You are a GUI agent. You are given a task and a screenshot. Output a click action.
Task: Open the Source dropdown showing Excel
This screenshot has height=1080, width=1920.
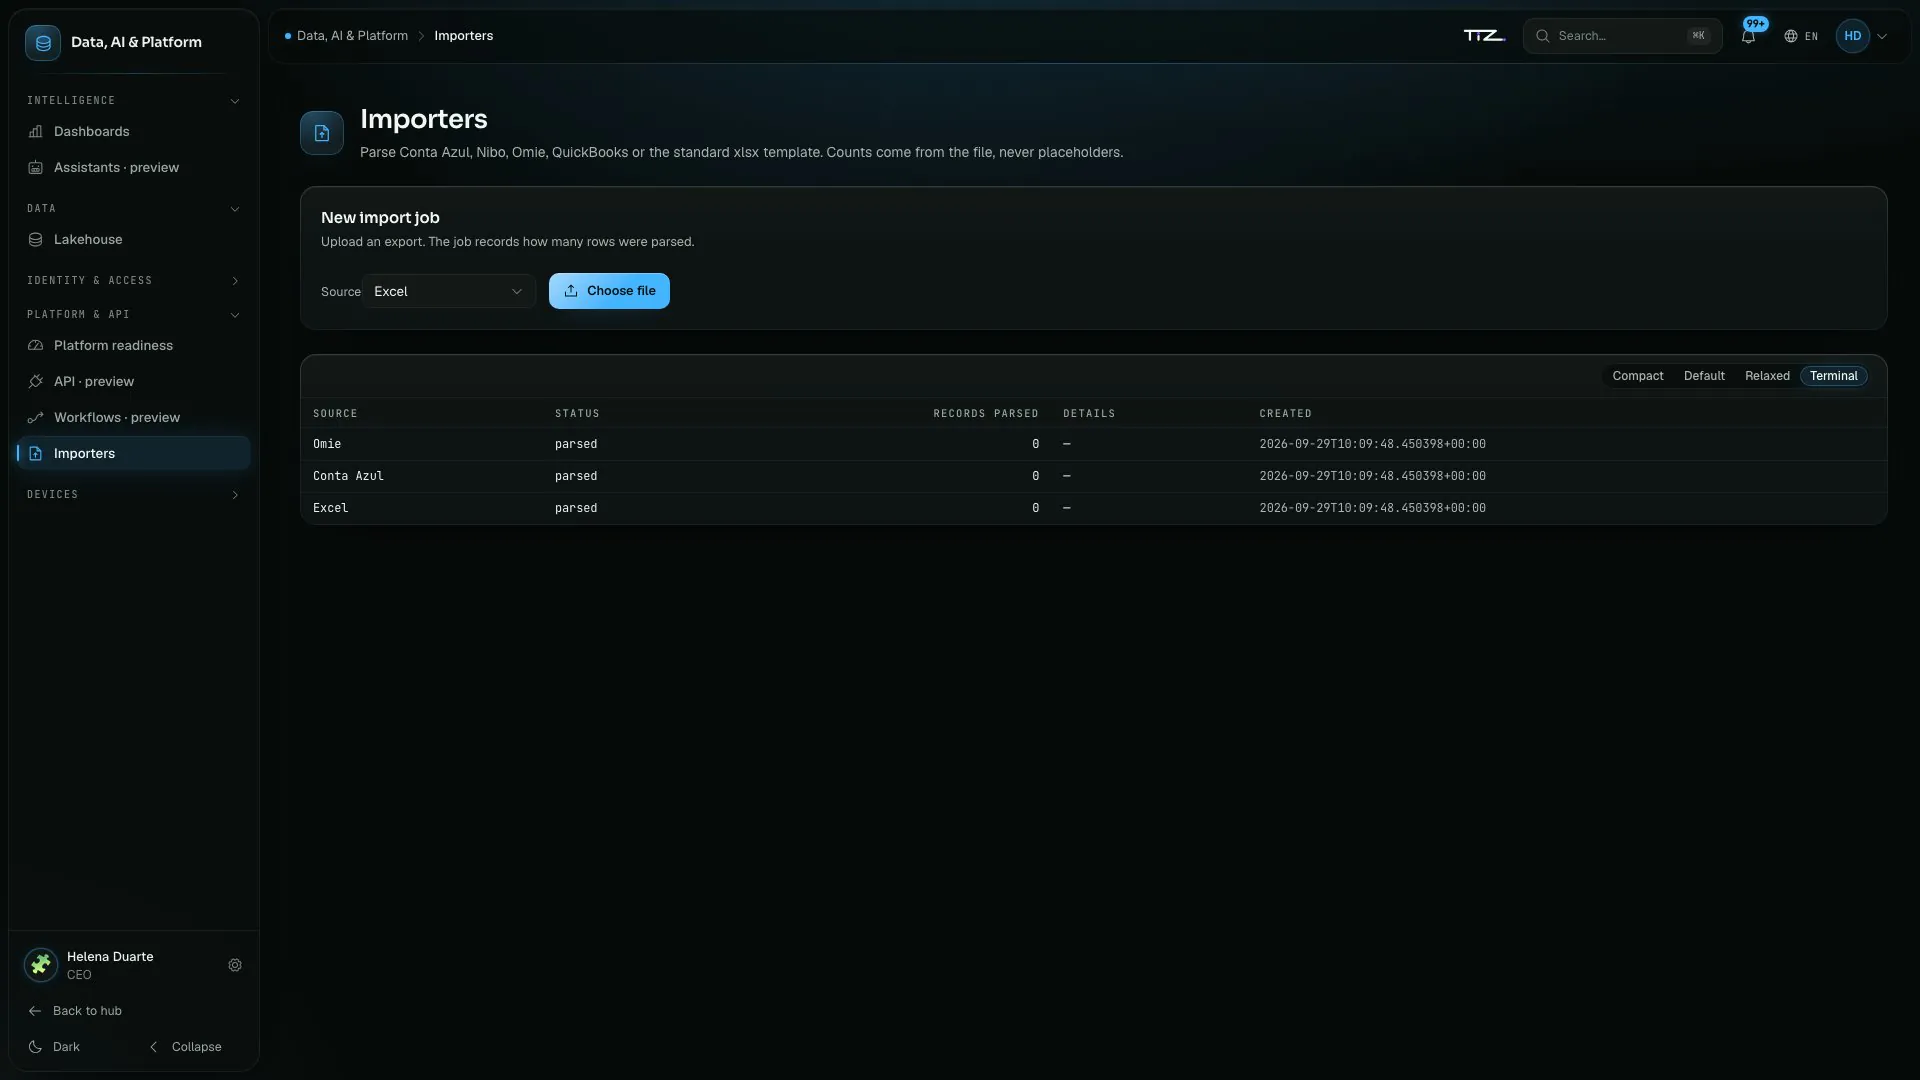[449, 291]
